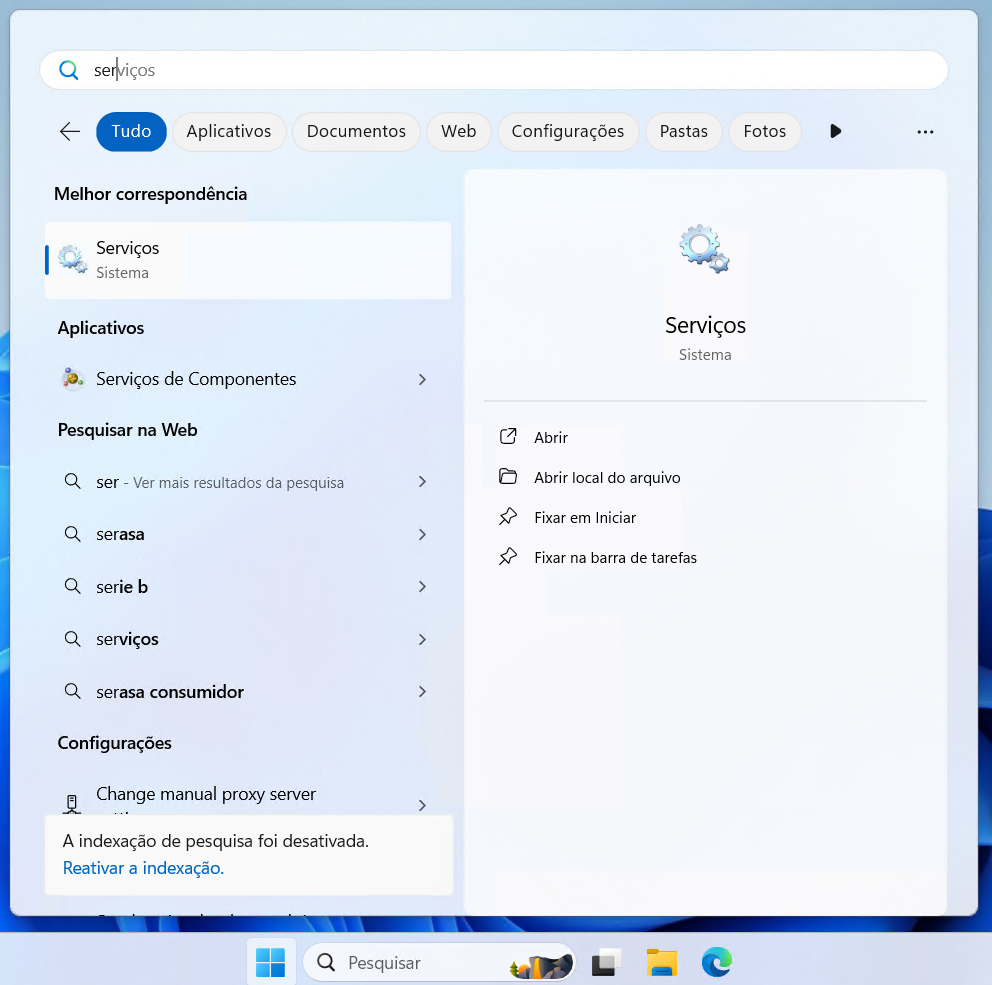Open the more options ellipsis menu
Viewport: 992px width, 985px height.
point(925,132)
